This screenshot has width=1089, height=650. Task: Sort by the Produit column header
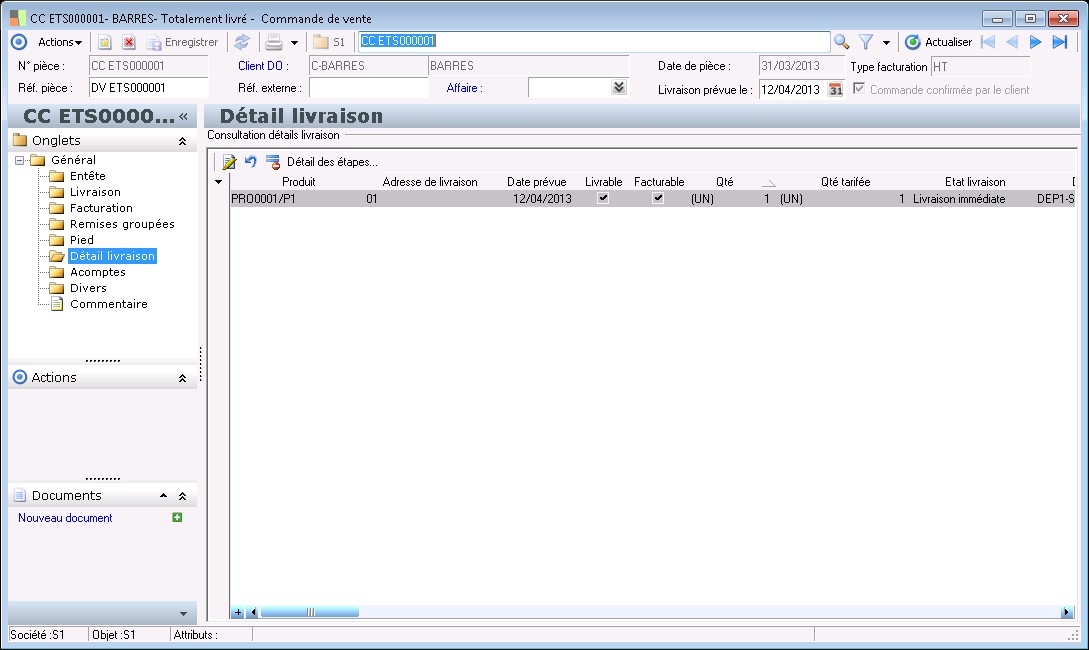[x=299, y=182]
